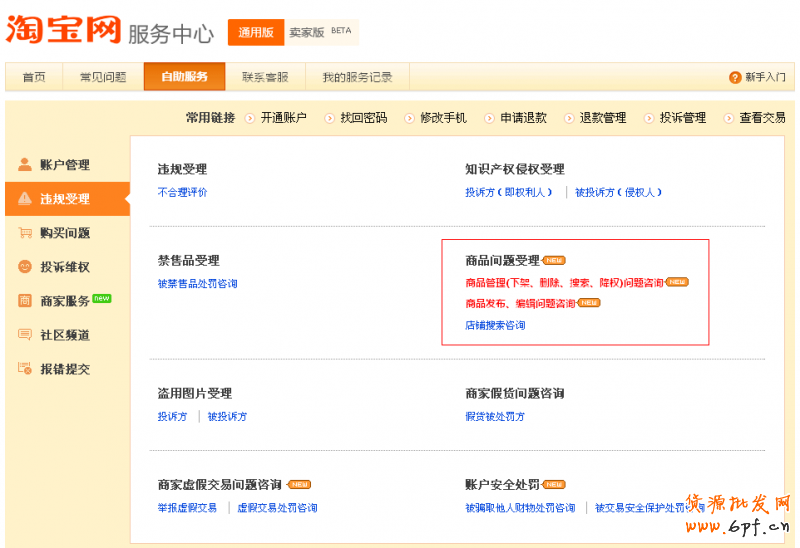Open the 查看交易 quick link
The image size is (800, 548).
pos(763,118)
